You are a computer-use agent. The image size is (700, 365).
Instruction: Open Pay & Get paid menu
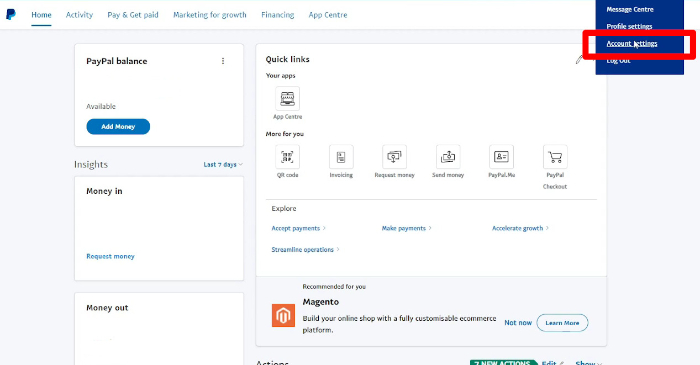tap(133, 15)
